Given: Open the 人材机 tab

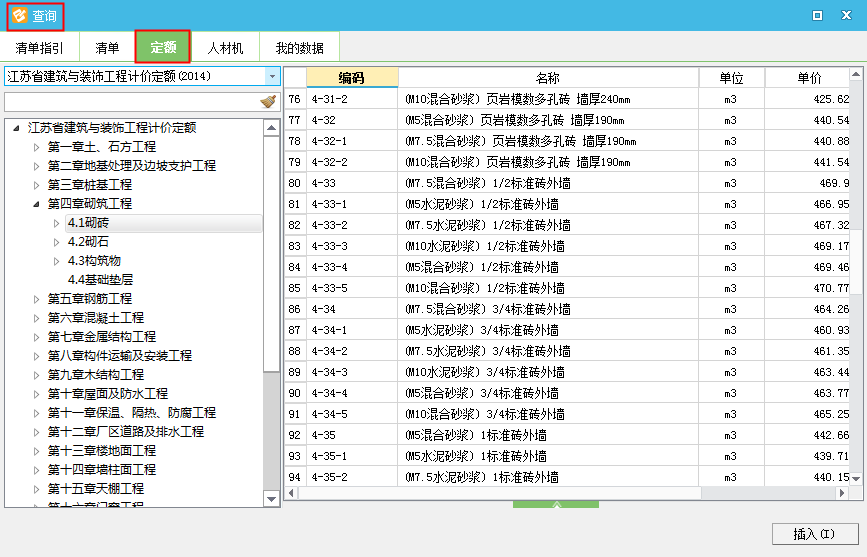Looking at the screenshot, I should coord(225,47).
